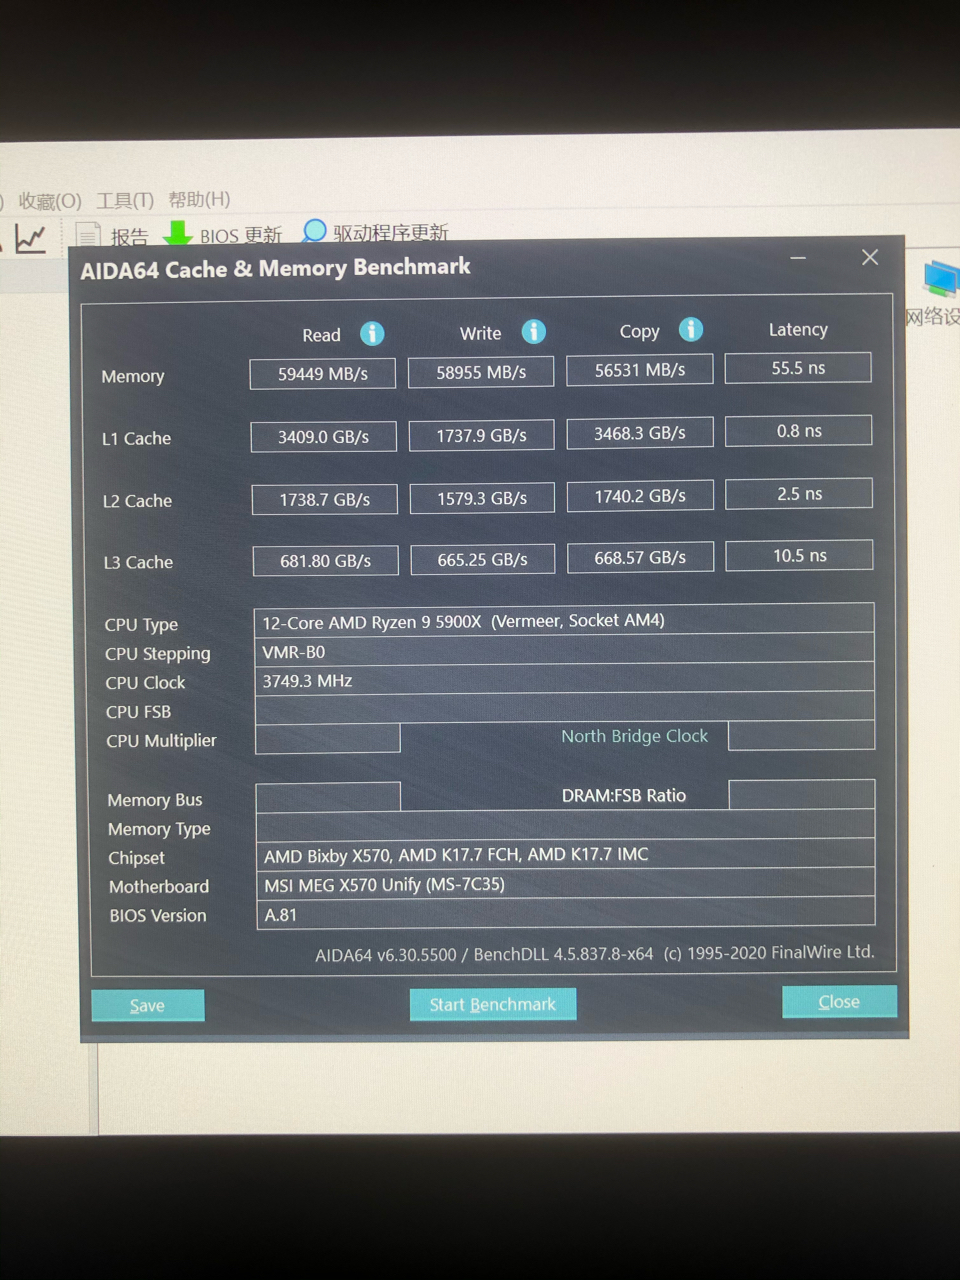
Task: Click the North Bridge Clock value field
Action: 801,735
